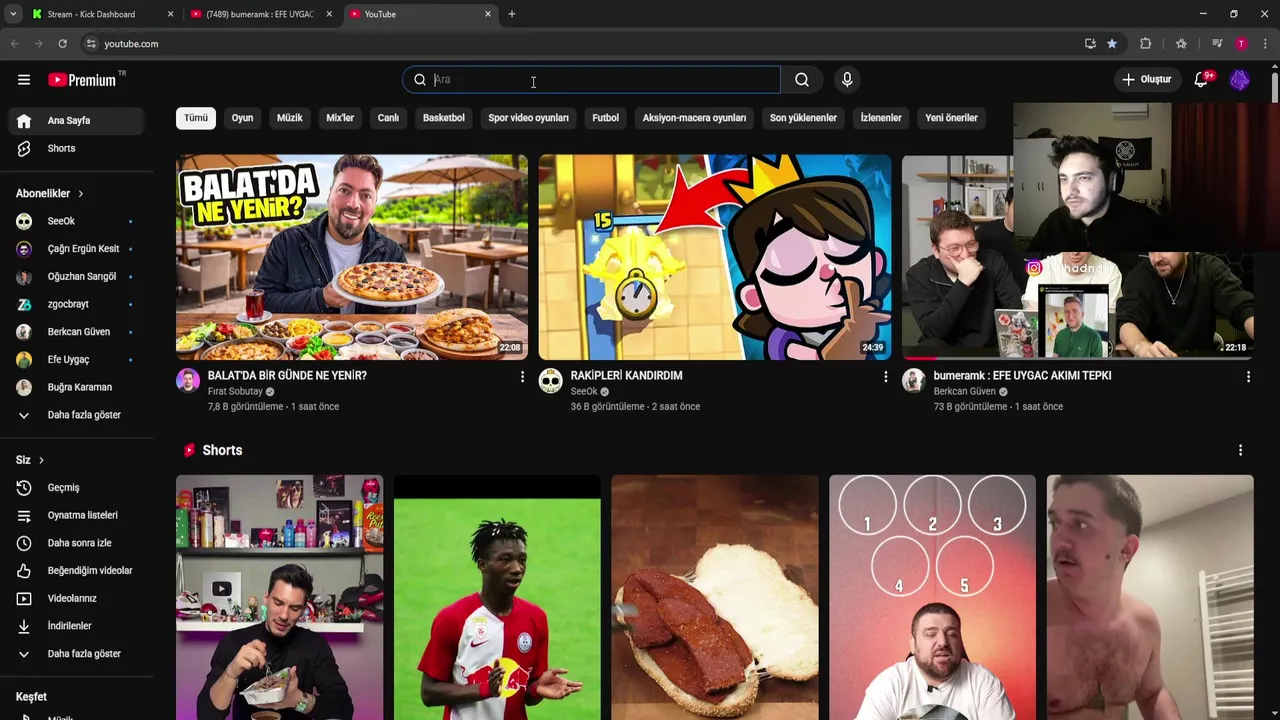Open the purple account avatar menu

tap(1240, 80)
